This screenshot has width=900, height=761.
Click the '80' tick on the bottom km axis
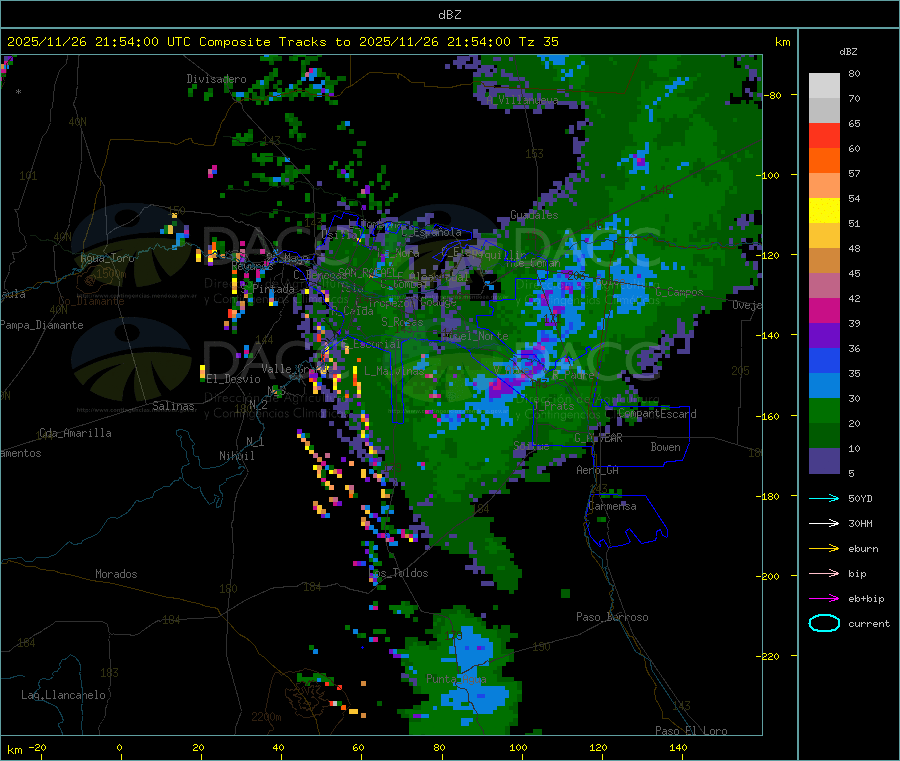pyautogui.click(x=439, y=747)
